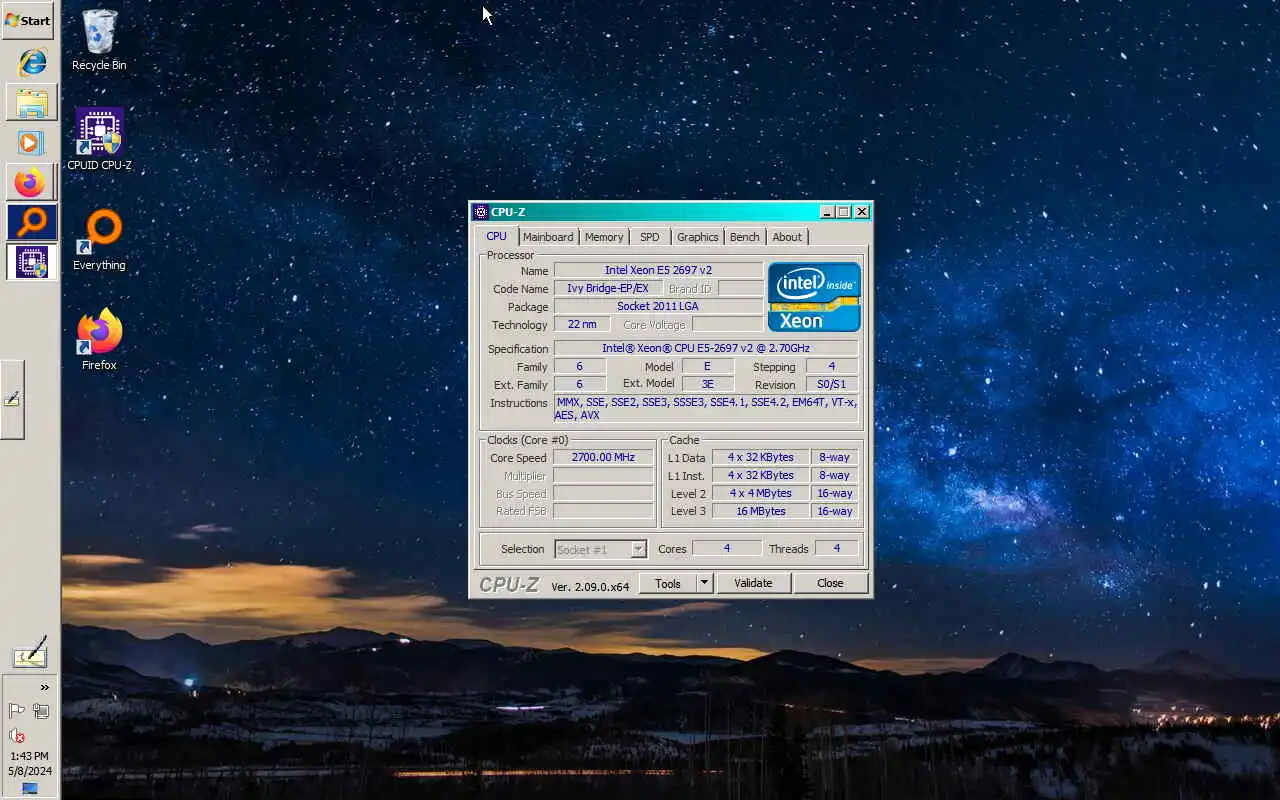The image size is (1280, 800).
Task: Open the Memory tab
Action: point(604,237)
